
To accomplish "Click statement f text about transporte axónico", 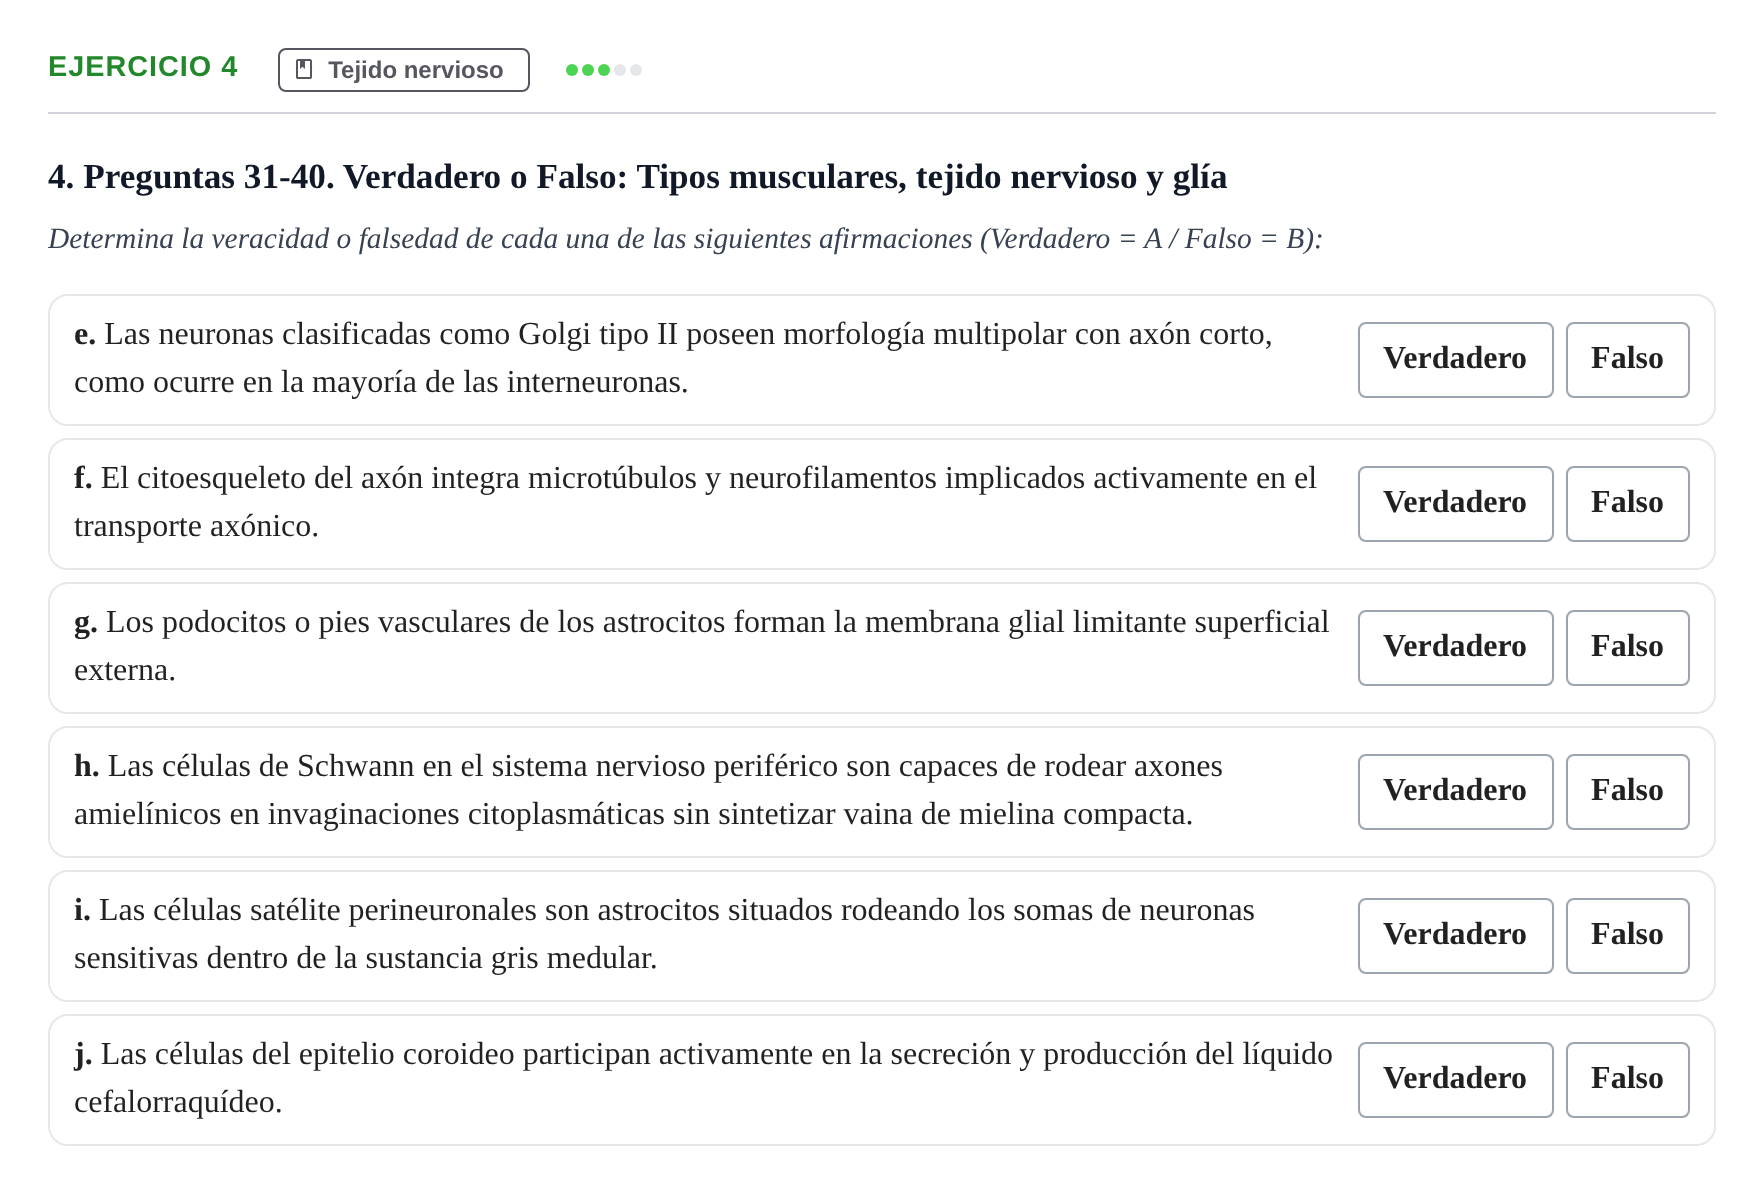I will point(695,502).
